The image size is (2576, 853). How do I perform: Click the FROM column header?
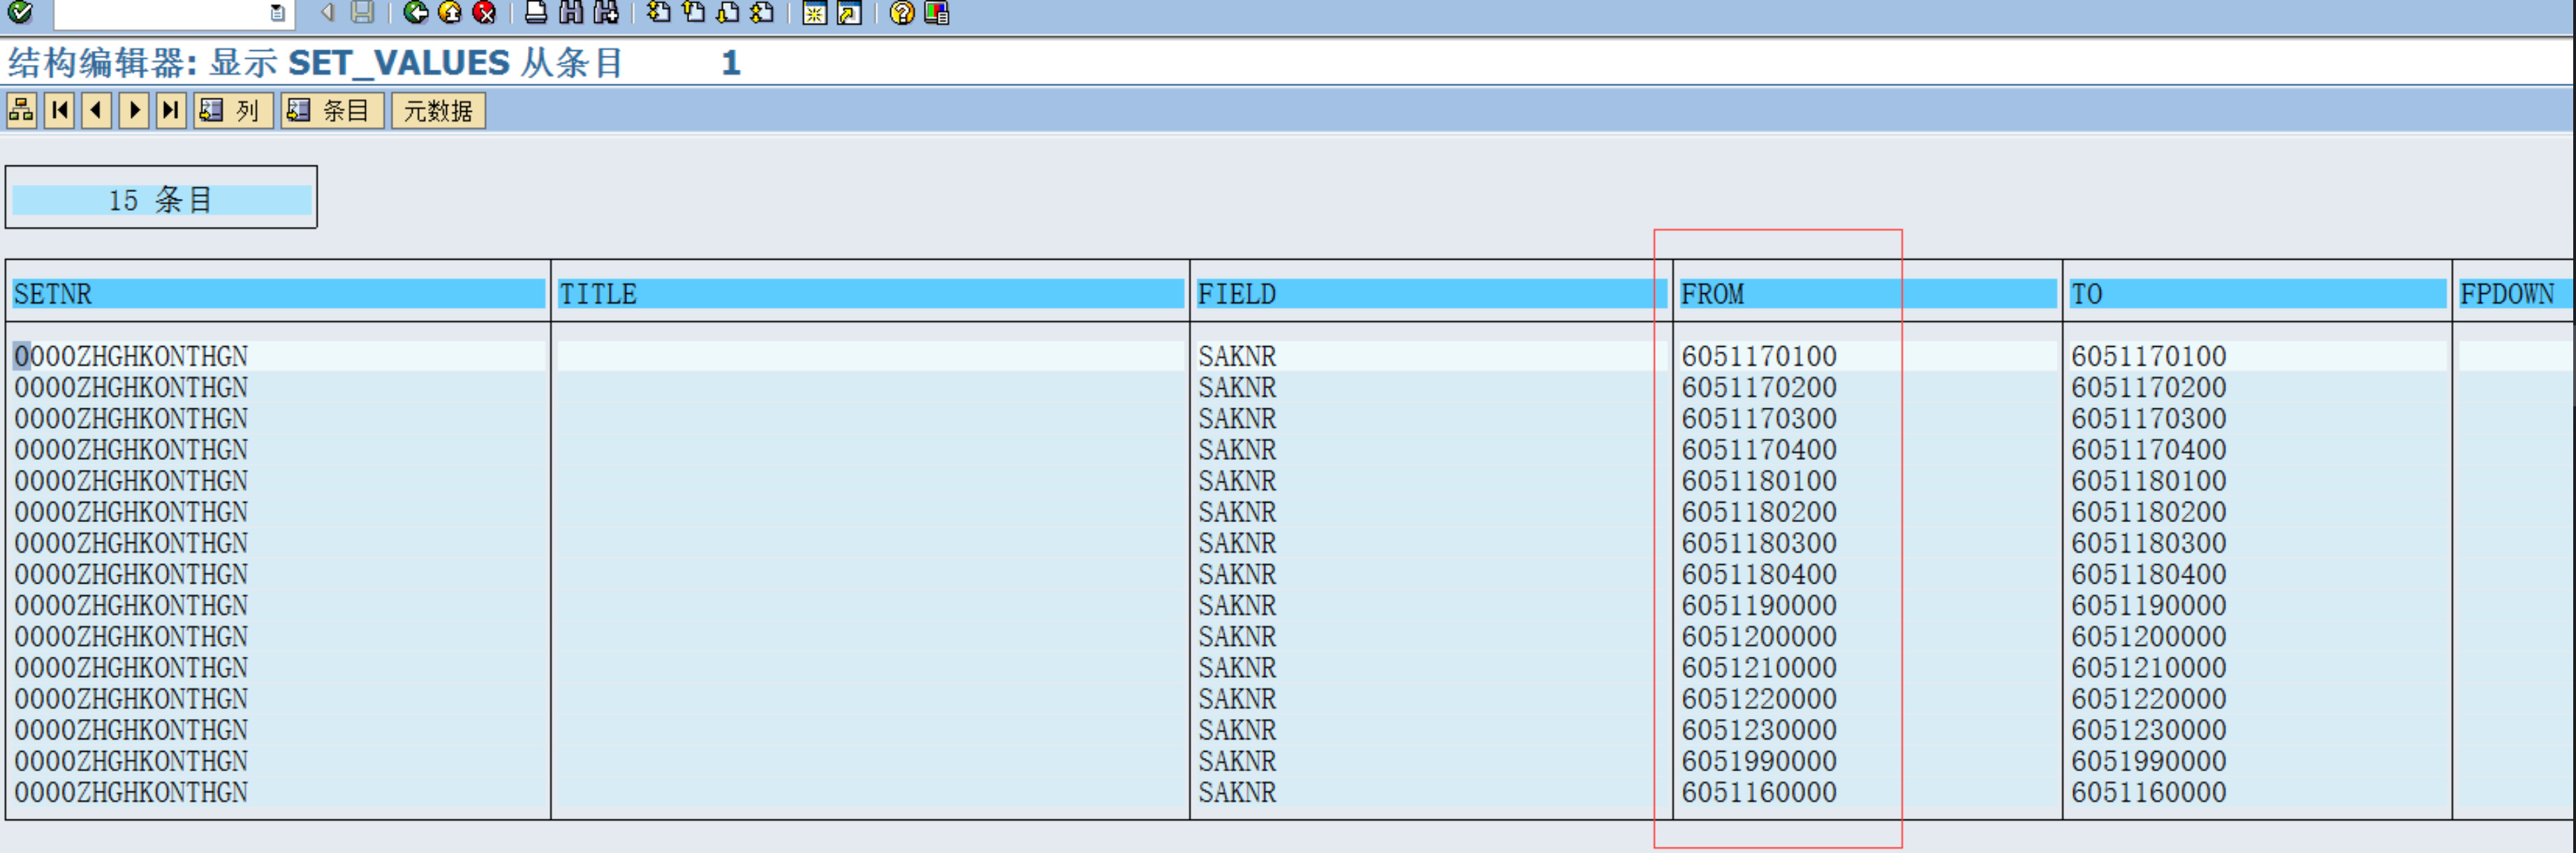[x=1712, y=294]
